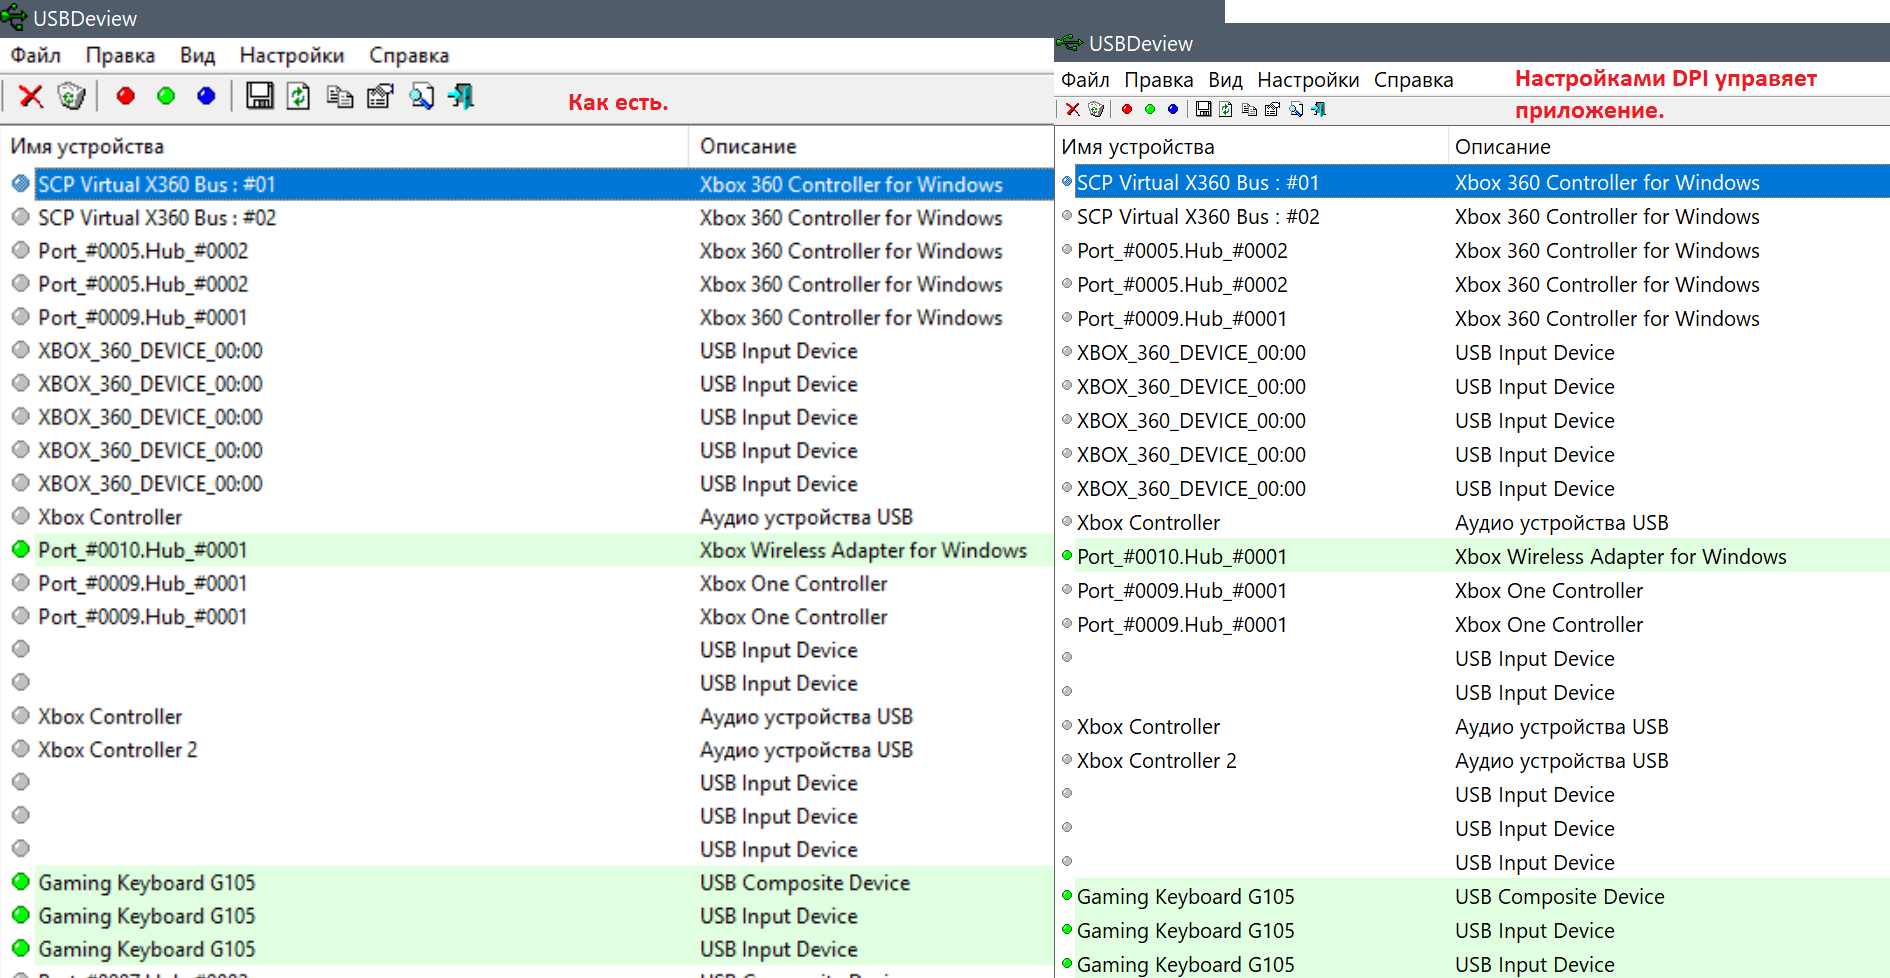Click the green dot icon in right window toolbar
The width and height of the screenshot is (1890, 978).
tap(1150, 109)
